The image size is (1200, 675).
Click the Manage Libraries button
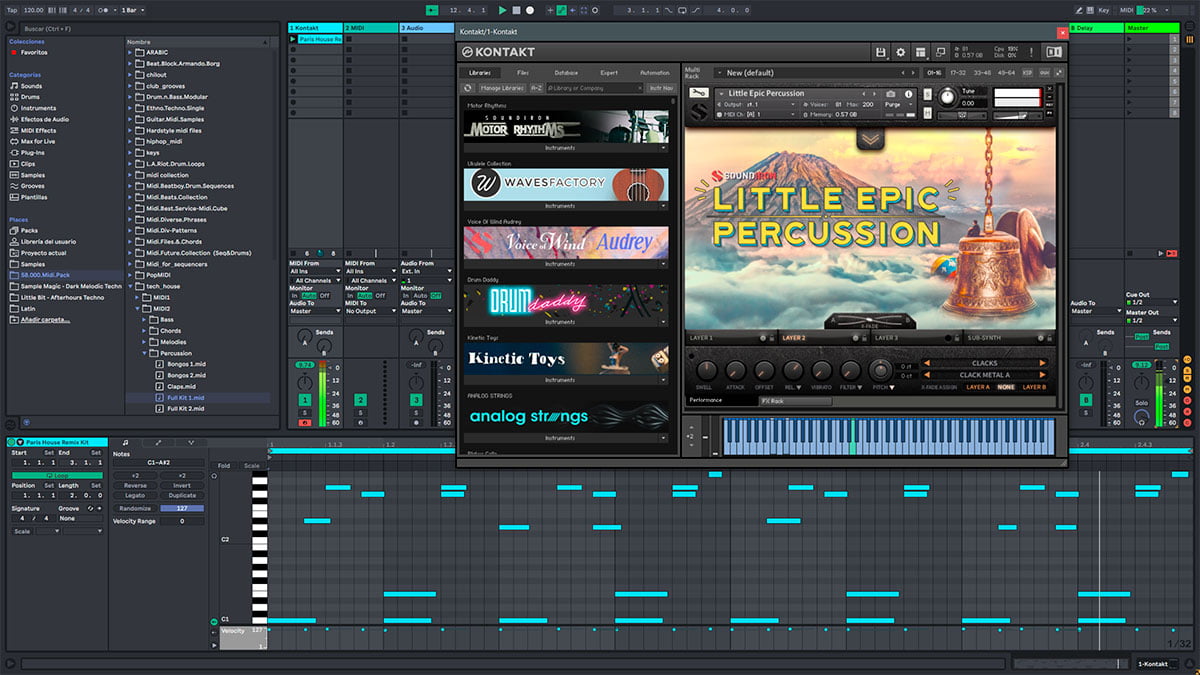502,88
